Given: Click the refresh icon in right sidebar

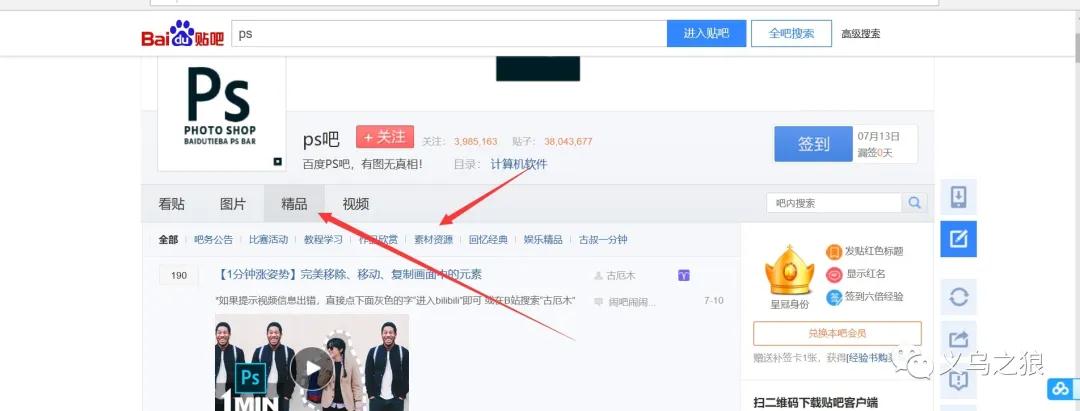Looking at the screenshot, I should 958,296.
